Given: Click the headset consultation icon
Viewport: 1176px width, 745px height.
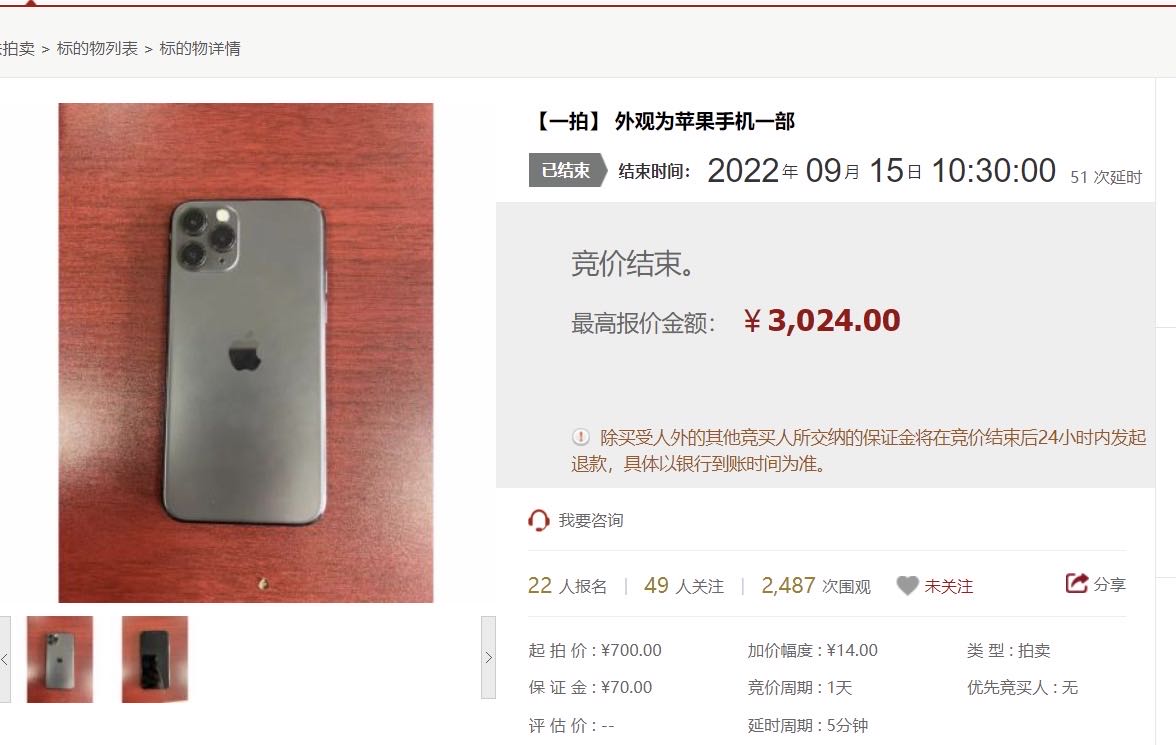Looking at the screenshot, I should 538,520.
